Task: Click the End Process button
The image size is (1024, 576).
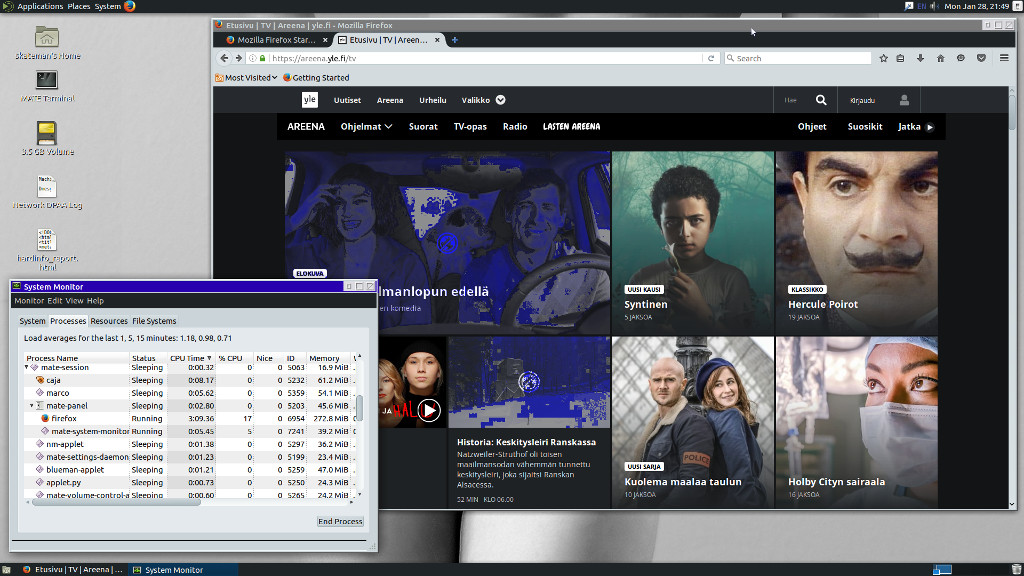Action: click(x=340, y=521)
